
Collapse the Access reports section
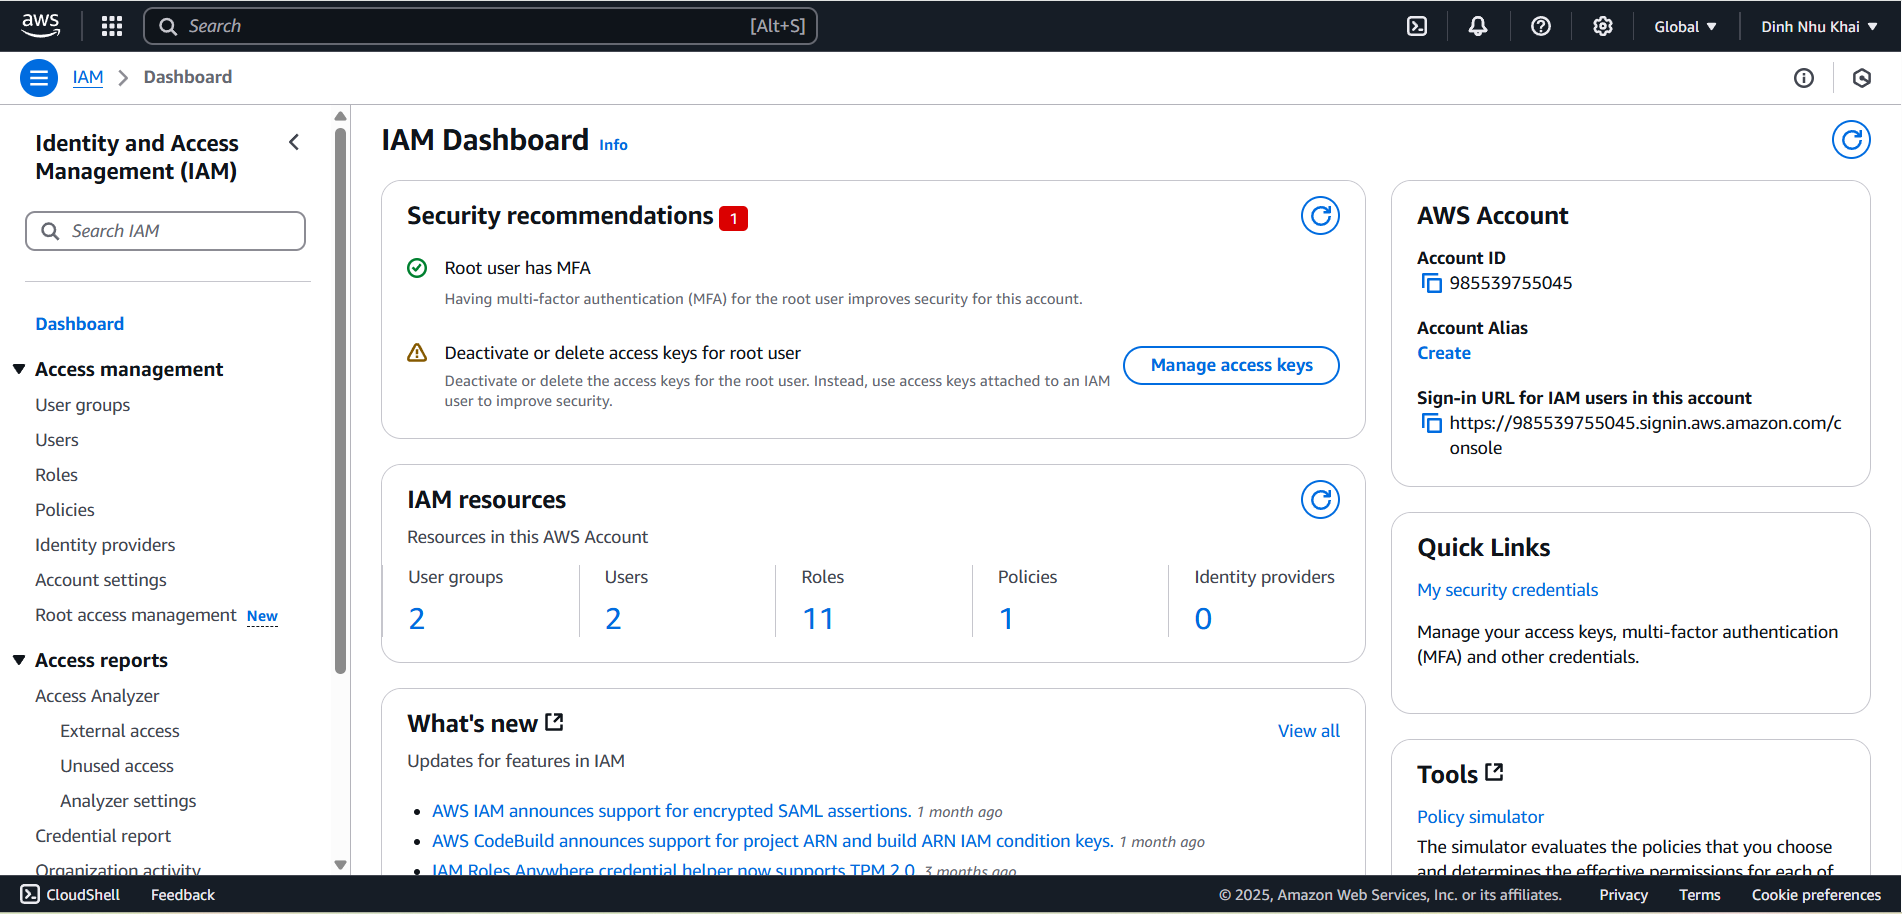19,660
